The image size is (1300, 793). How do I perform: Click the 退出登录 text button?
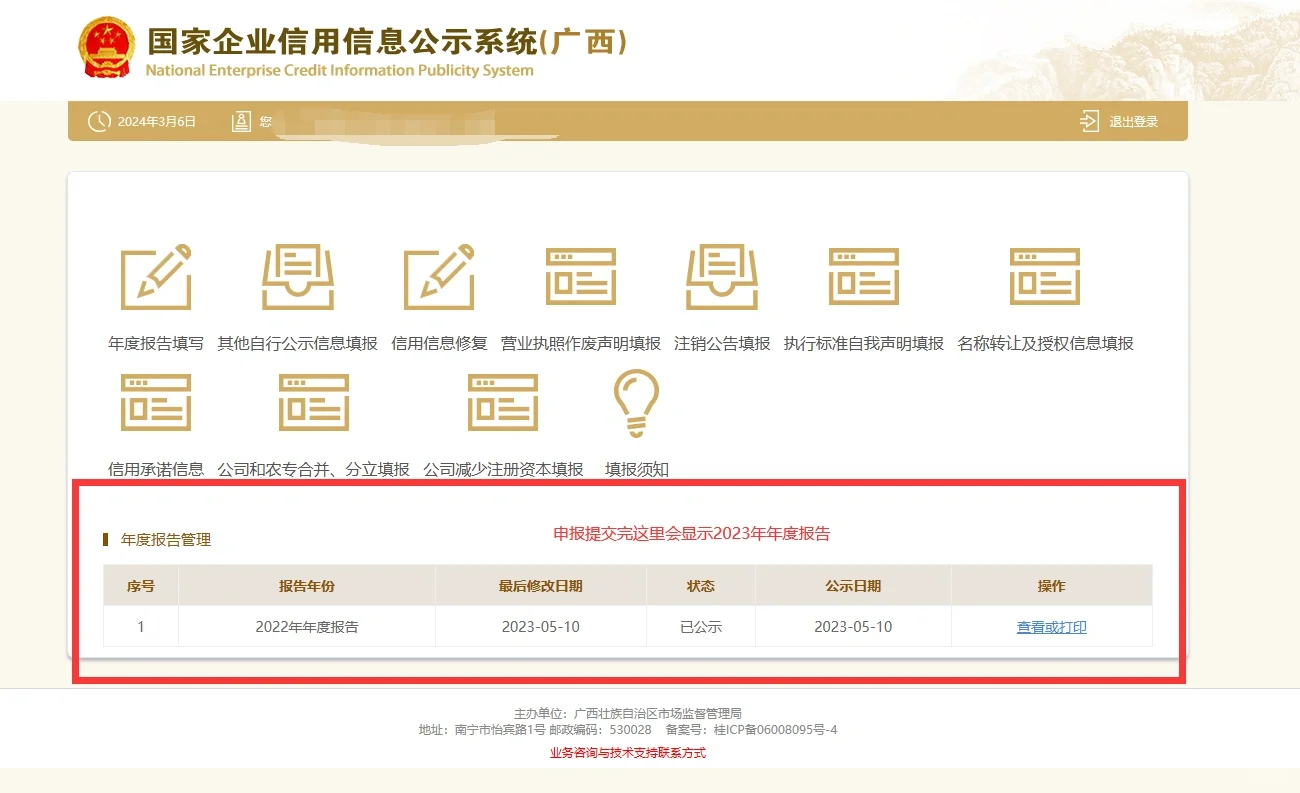pyautogui.click(x=1133, y=122)
